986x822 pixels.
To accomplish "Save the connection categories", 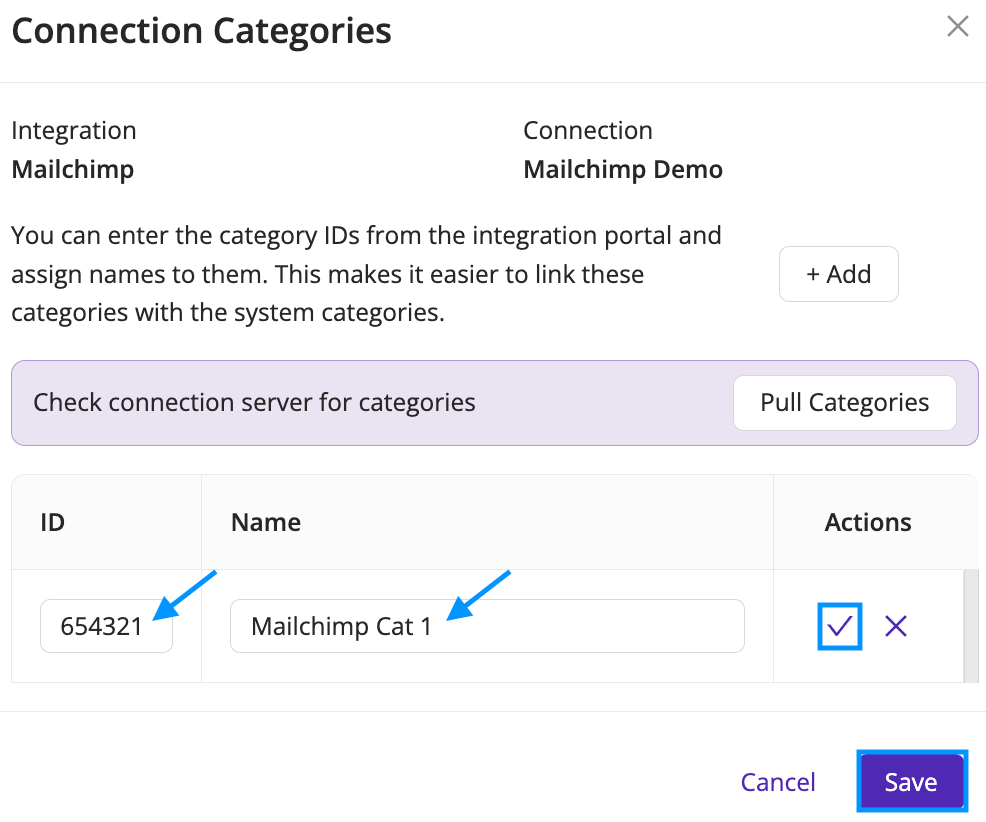I will click(911, 782).
